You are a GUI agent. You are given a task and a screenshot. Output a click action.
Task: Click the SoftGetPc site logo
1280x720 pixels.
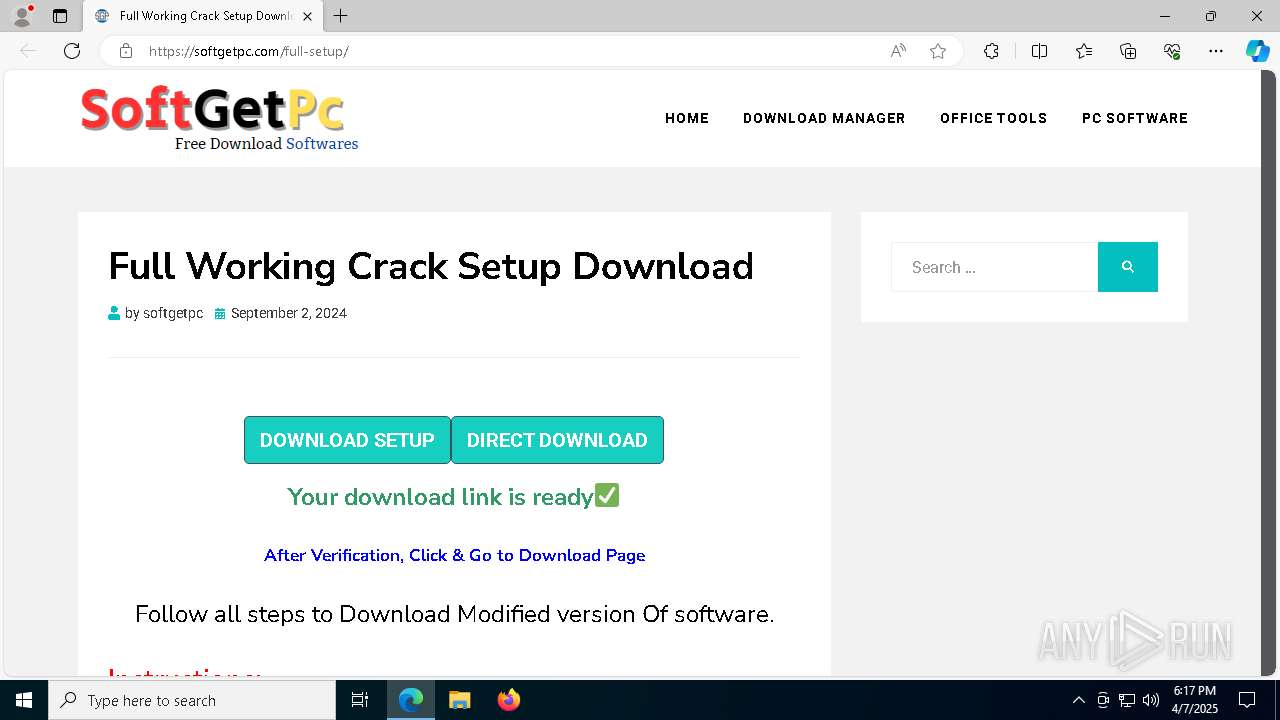(219, 119)
